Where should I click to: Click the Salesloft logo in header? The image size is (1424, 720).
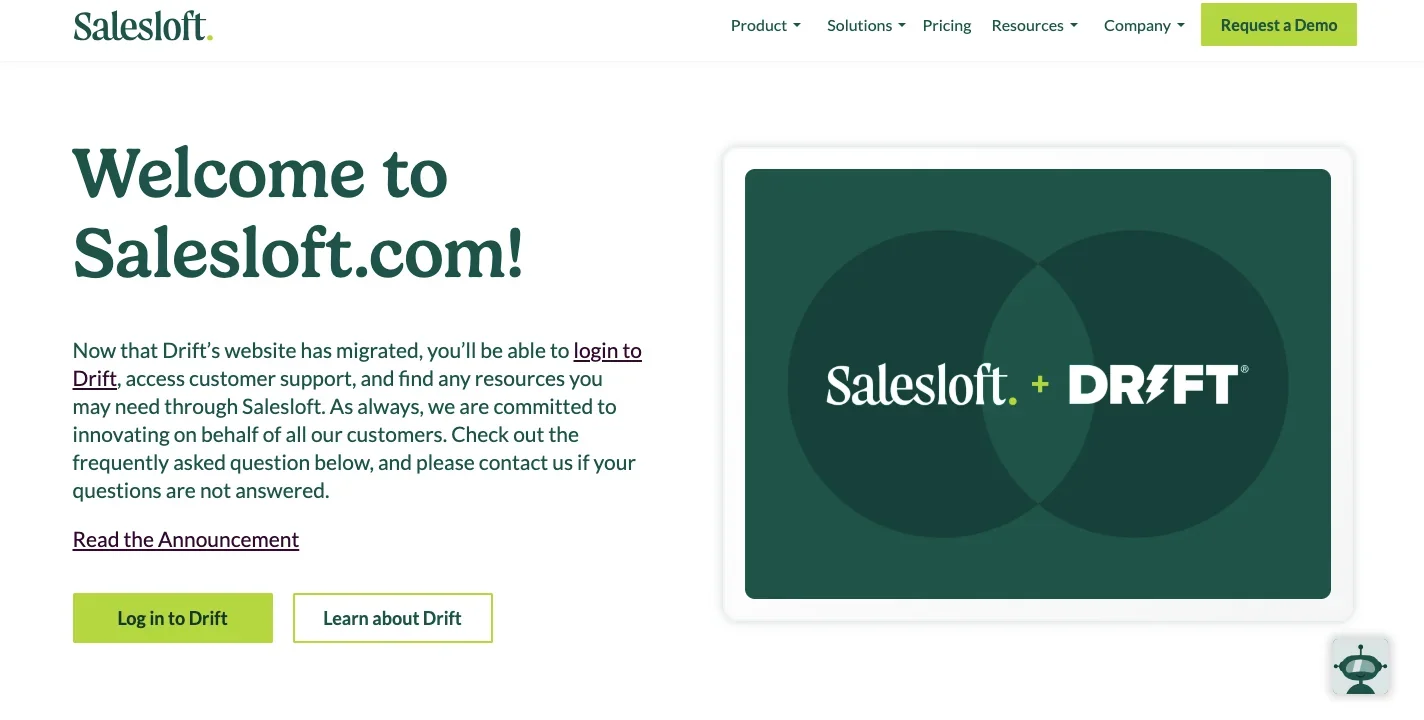(x=143, y=26)
